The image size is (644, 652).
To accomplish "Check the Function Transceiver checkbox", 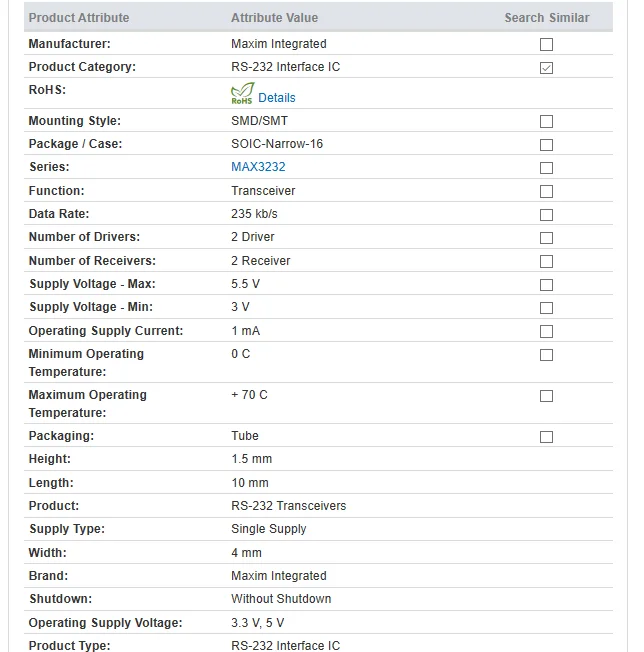I will 546,191.
